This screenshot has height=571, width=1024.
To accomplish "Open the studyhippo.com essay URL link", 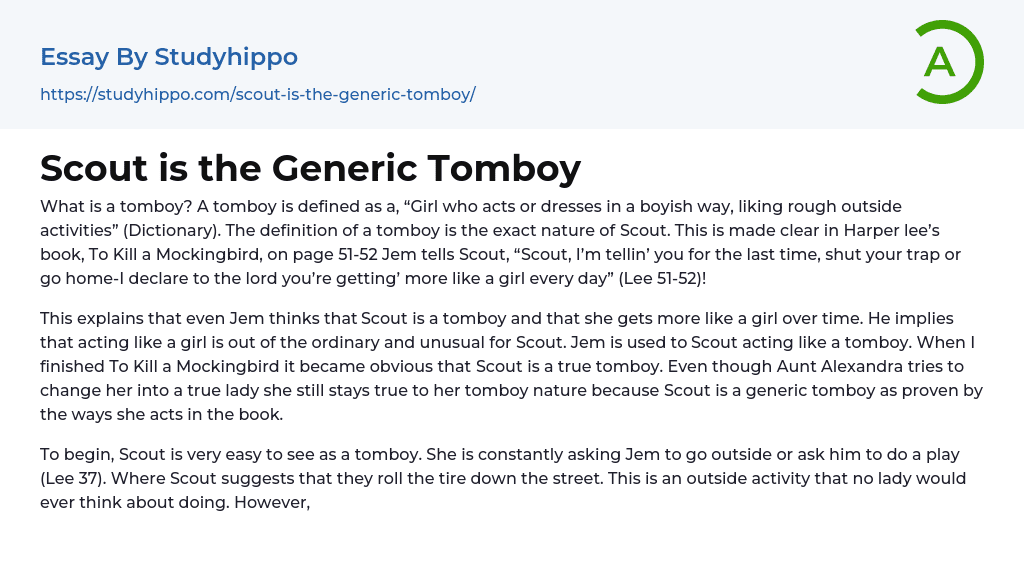I will (257, 94).
